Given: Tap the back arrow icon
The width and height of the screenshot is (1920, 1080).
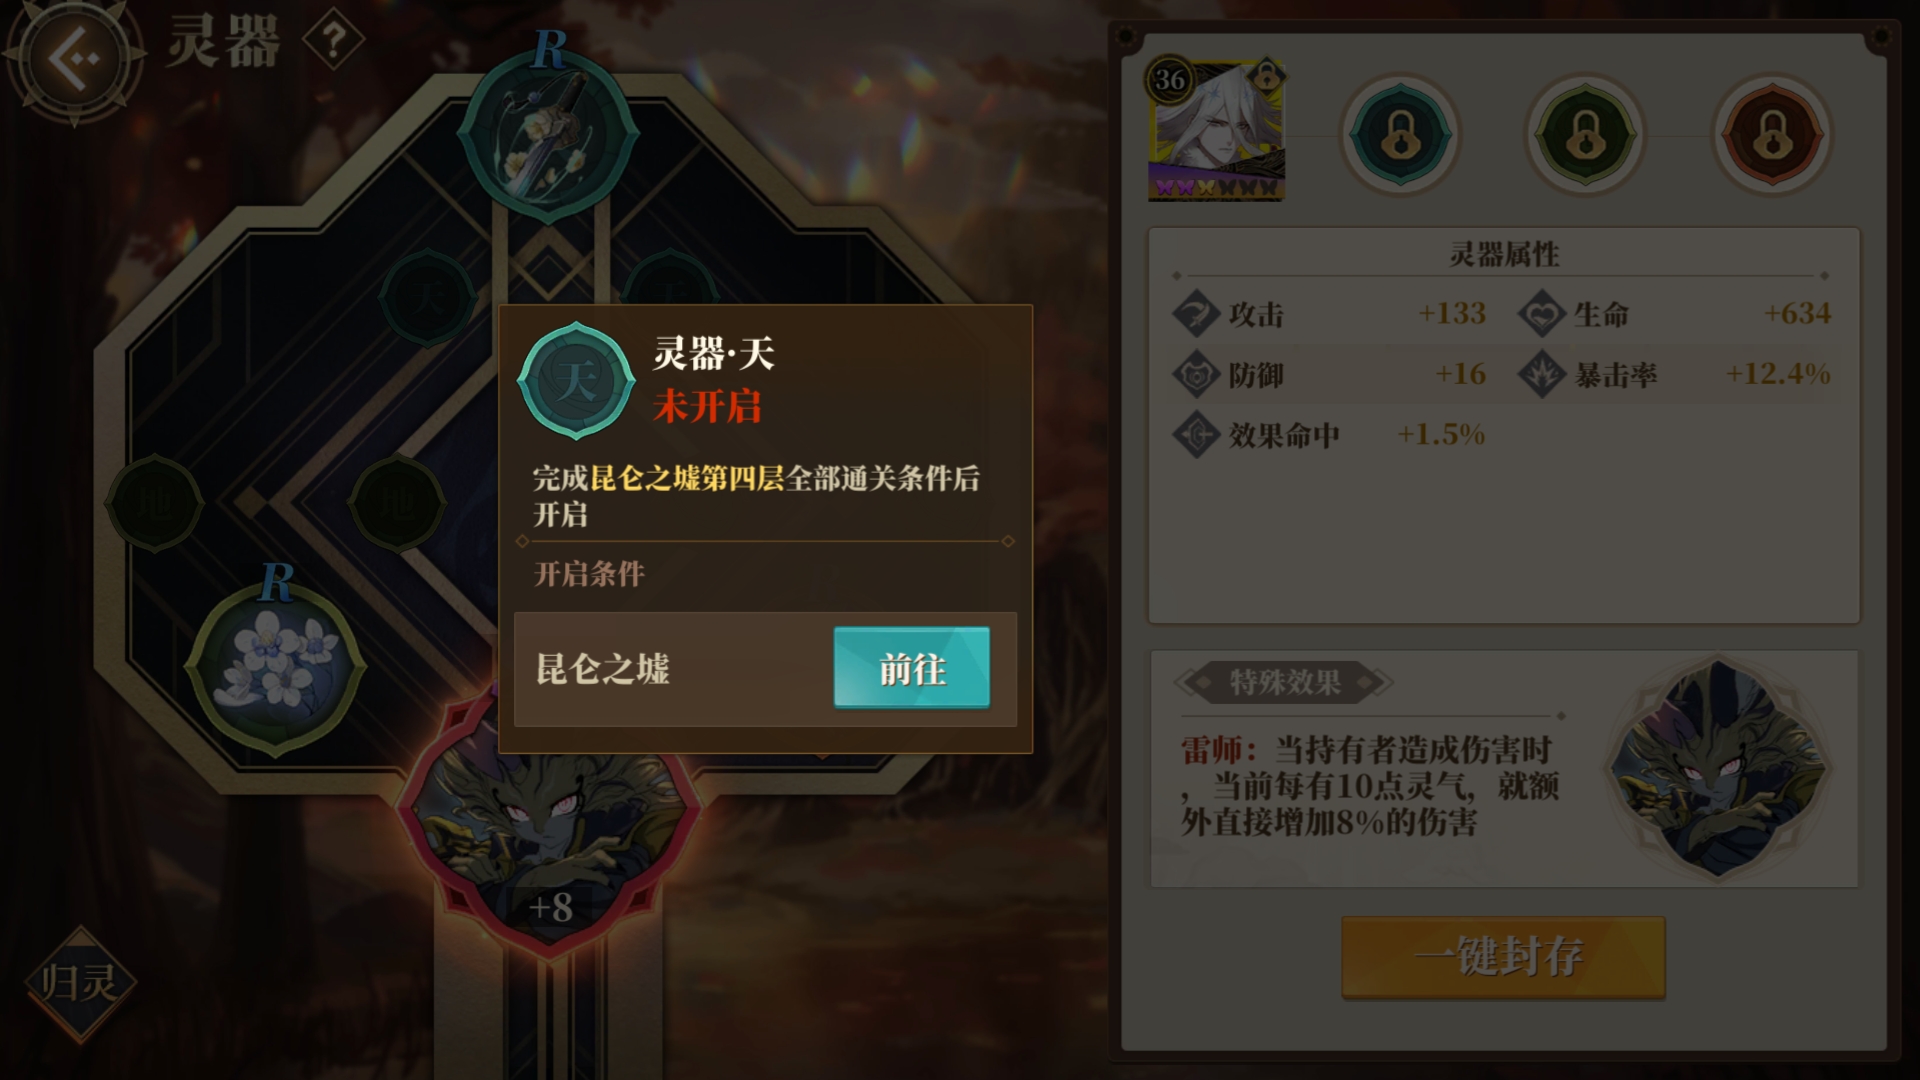Looking at the screenshot, I should pos(73,58).
